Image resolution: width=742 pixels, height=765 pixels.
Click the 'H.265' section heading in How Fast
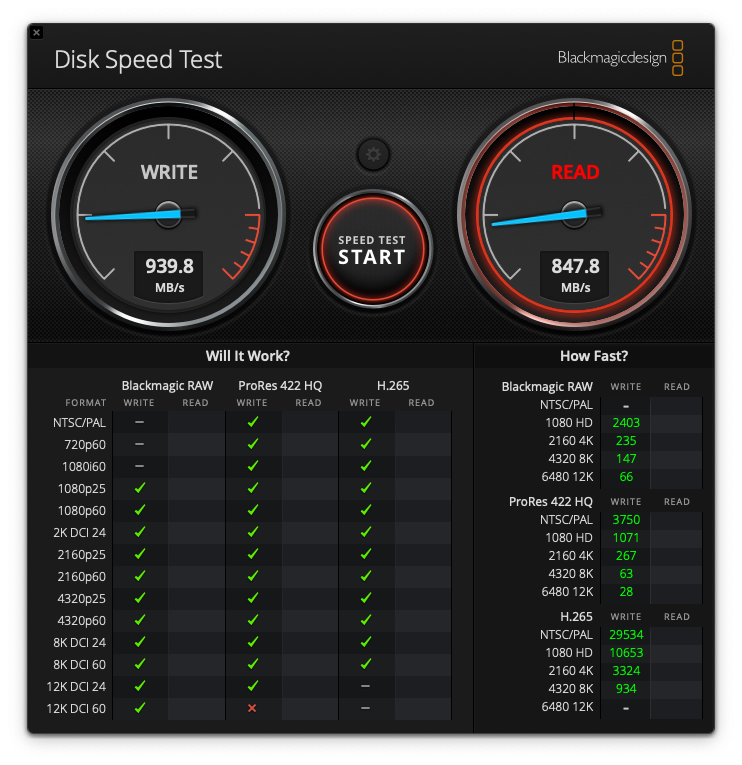(576, 617)
